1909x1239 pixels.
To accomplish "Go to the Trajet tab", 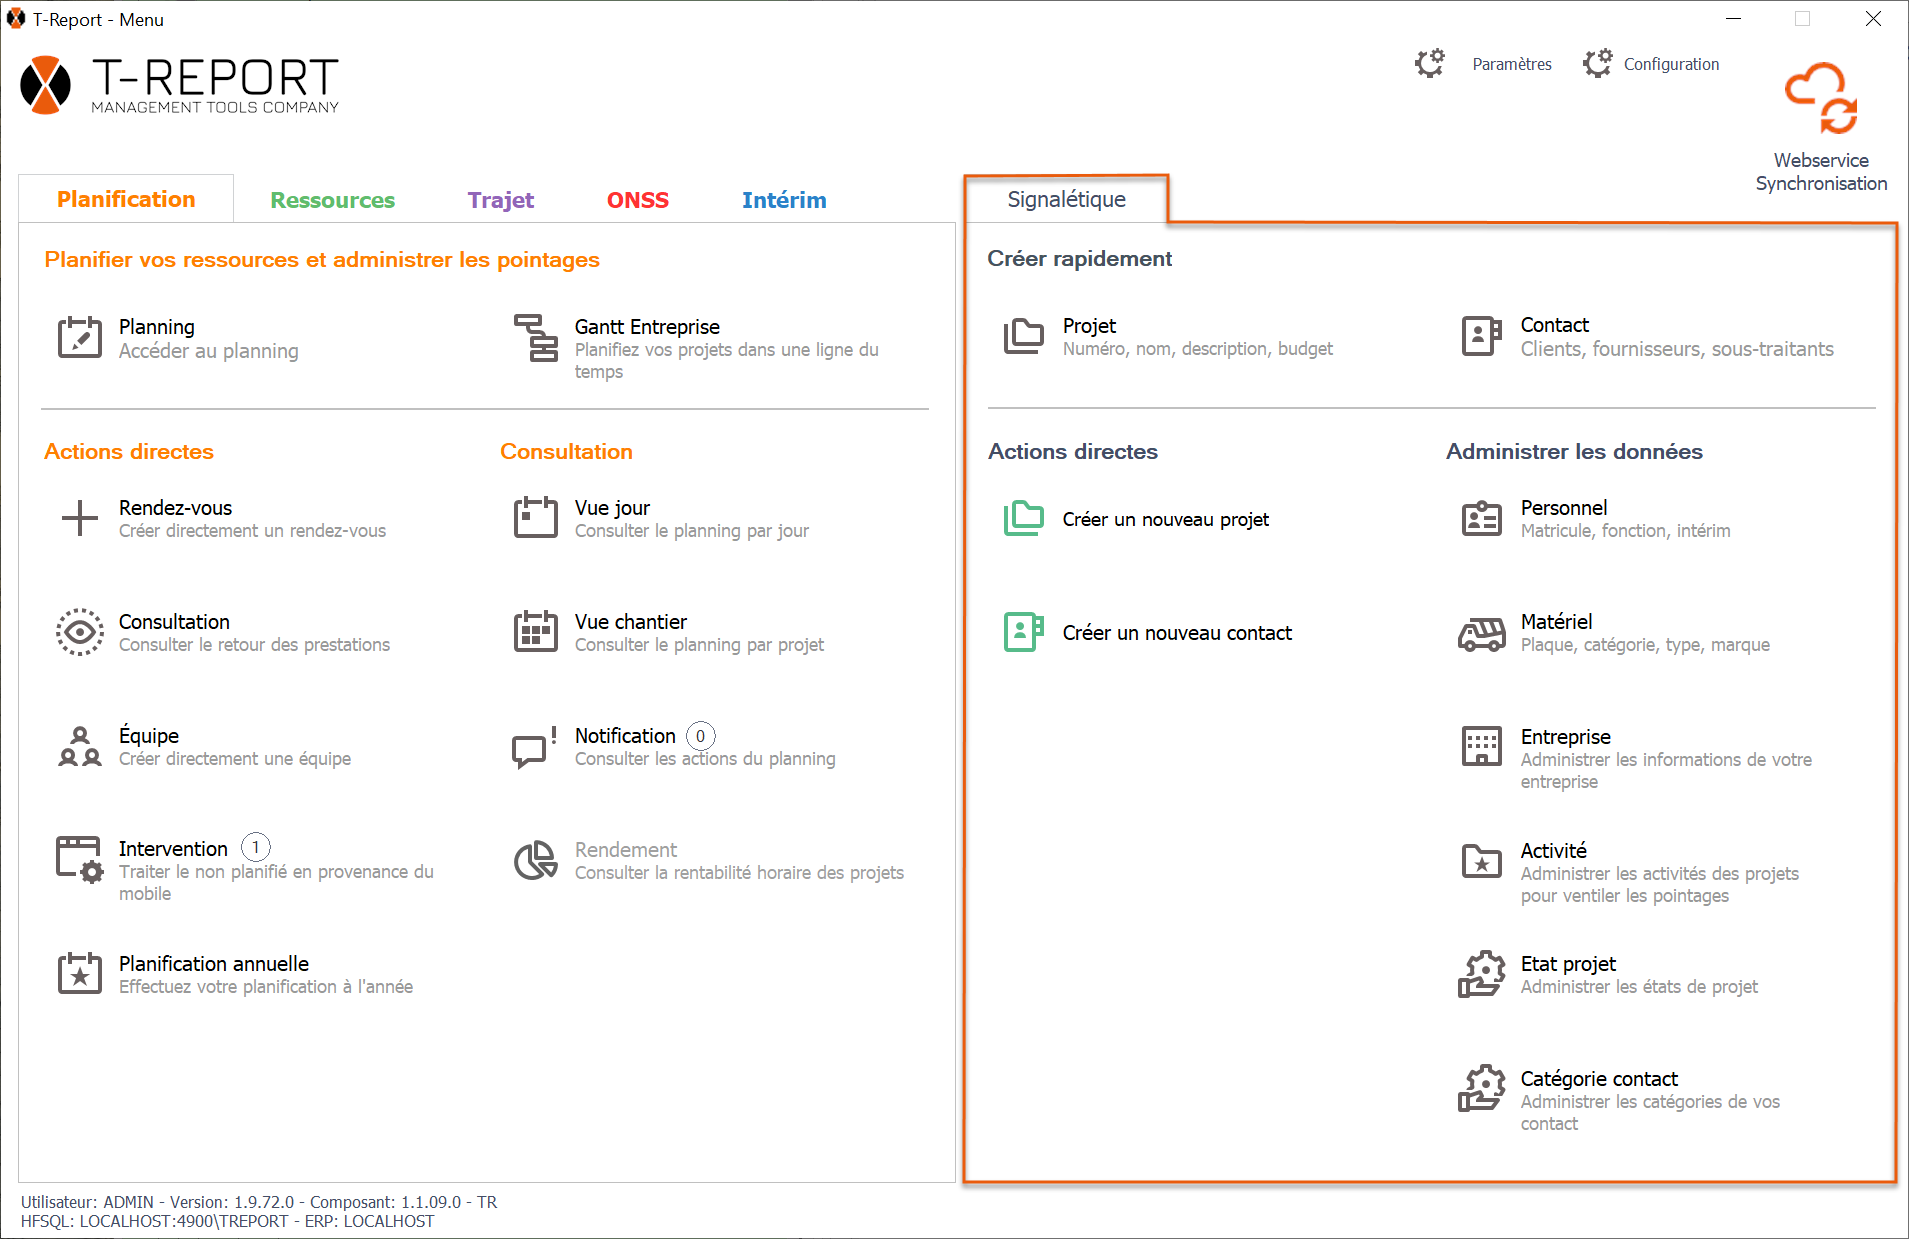I will tap(500, 200).
